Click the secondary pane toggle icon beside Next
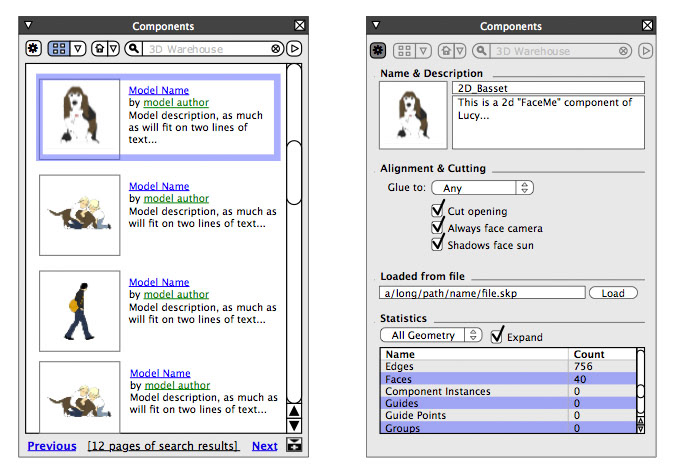Viewport: 673px width, 475px height. 294,445
